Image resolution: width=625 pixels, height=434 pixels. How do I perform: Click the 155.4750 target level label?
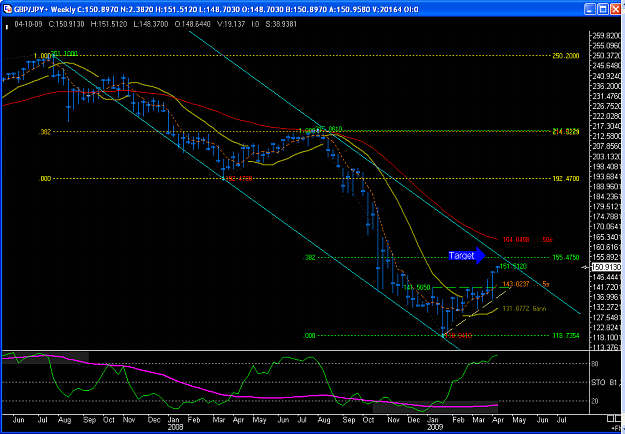pyautogui.click(x=566, y=257)
